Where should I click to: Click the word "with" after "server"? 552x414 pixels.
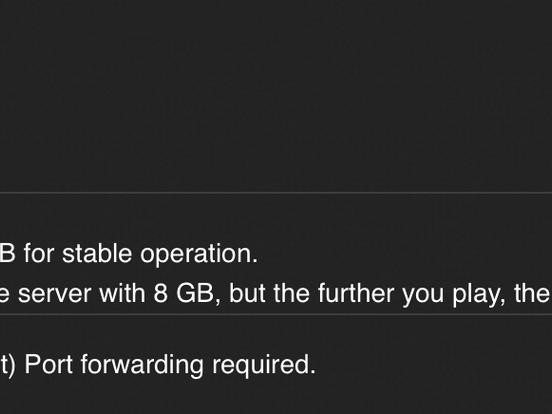pos(122,293)
